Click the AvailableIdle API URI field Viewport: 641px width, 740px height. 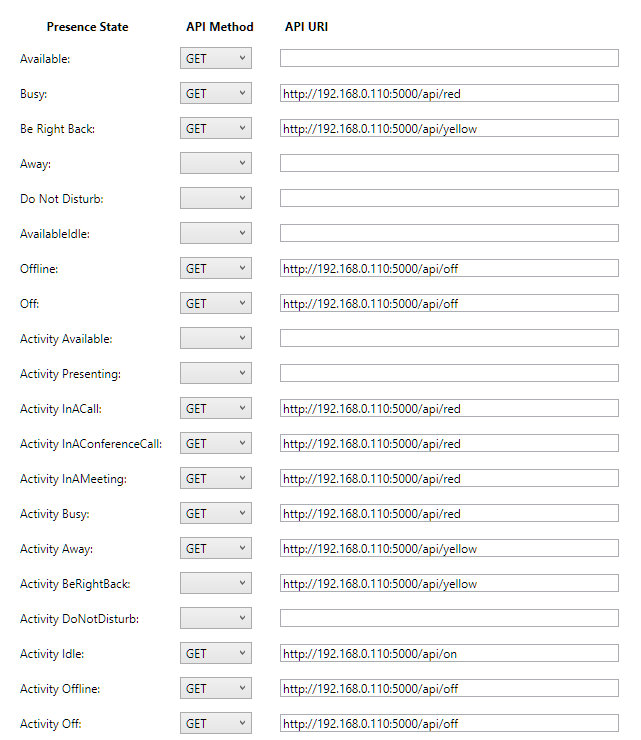[449, 233]
